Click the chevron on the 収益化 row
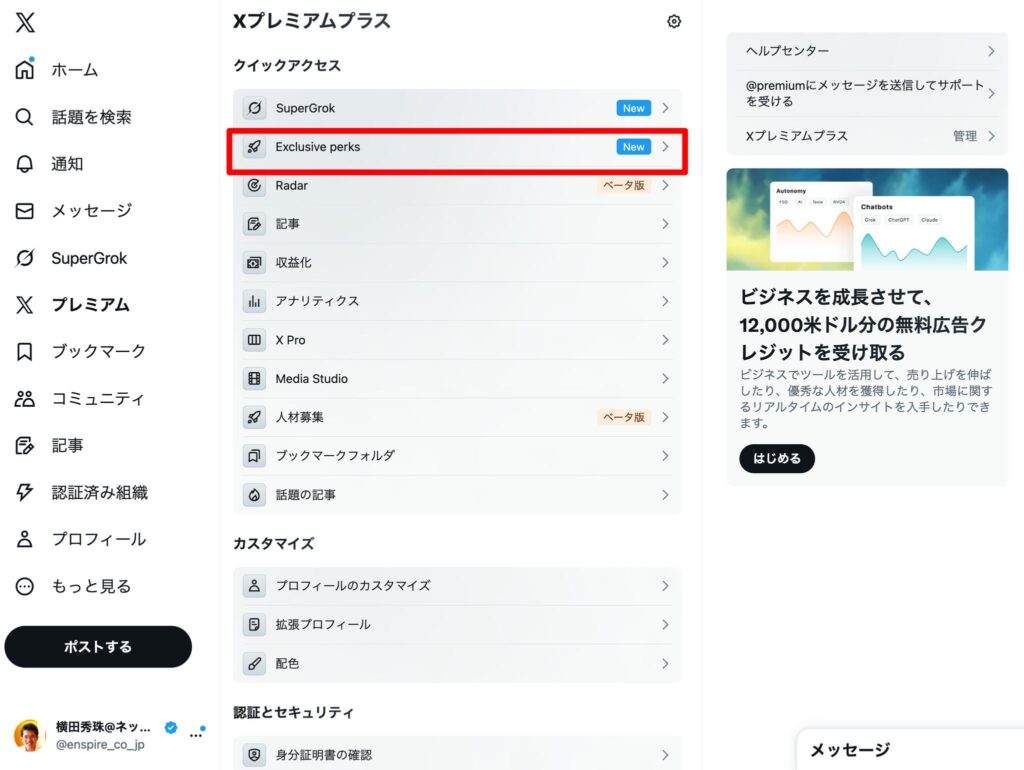The width and height of the screenshot is (1024, 770). point(665,263)
